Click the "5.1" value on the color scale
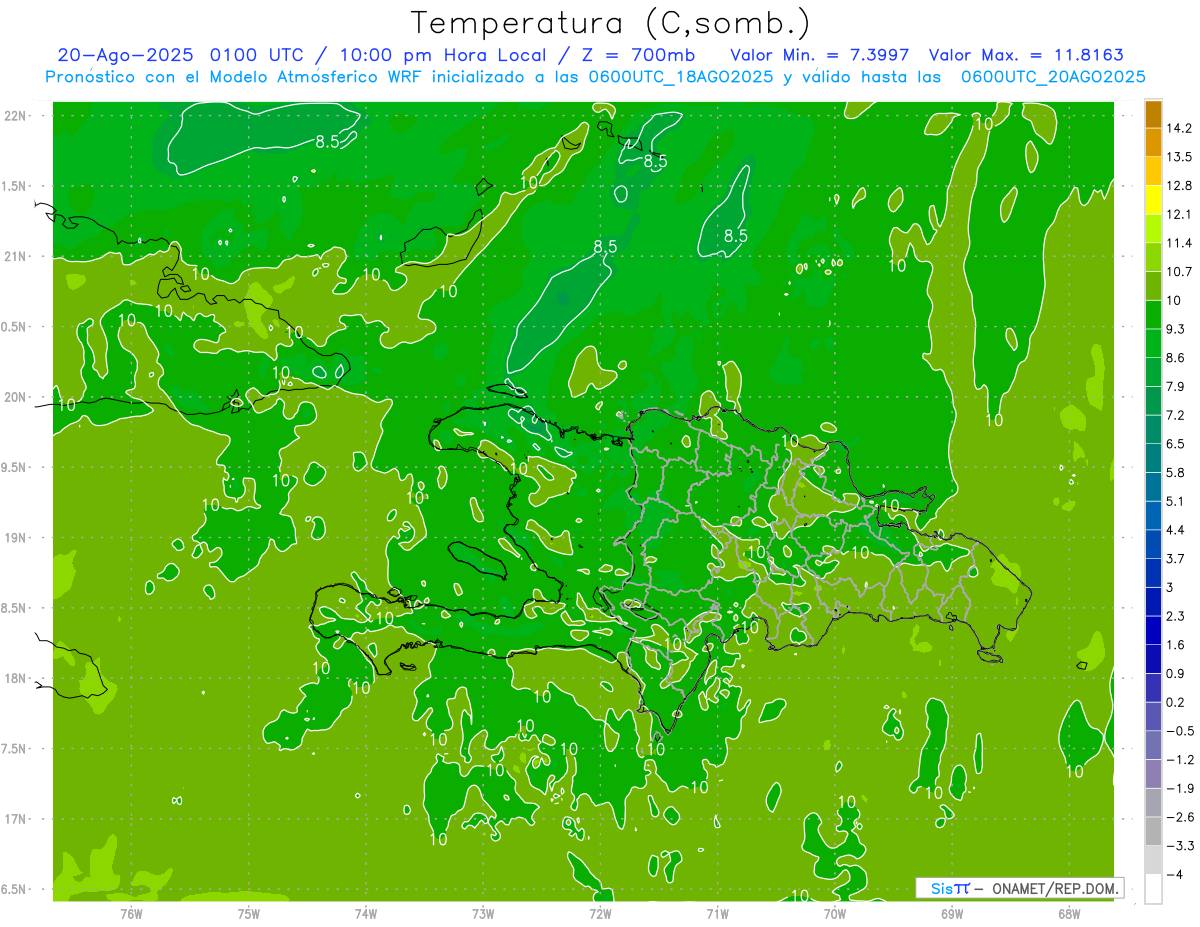The height and width of the screenshot is (927, 1200). (1176, 501)
